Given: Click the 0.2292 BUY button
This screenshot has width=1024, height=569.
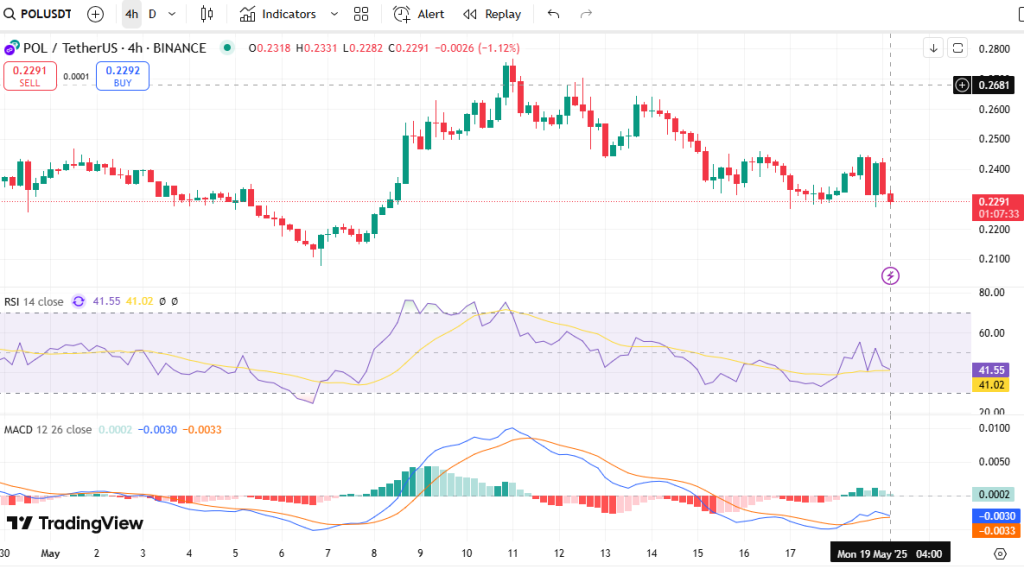Looking at the screenshot, I should click(x=123, y=76).
